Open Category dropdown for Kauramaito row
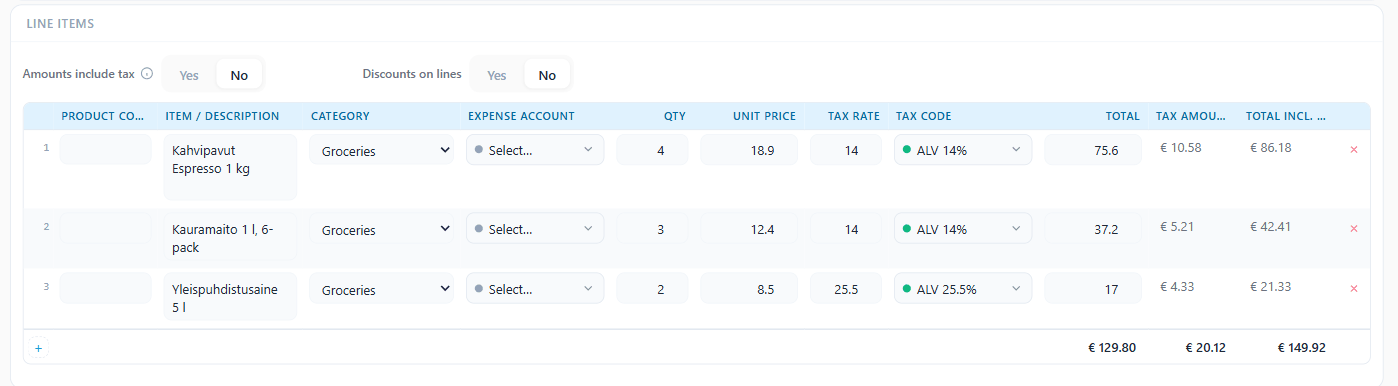 click(382, 229)
